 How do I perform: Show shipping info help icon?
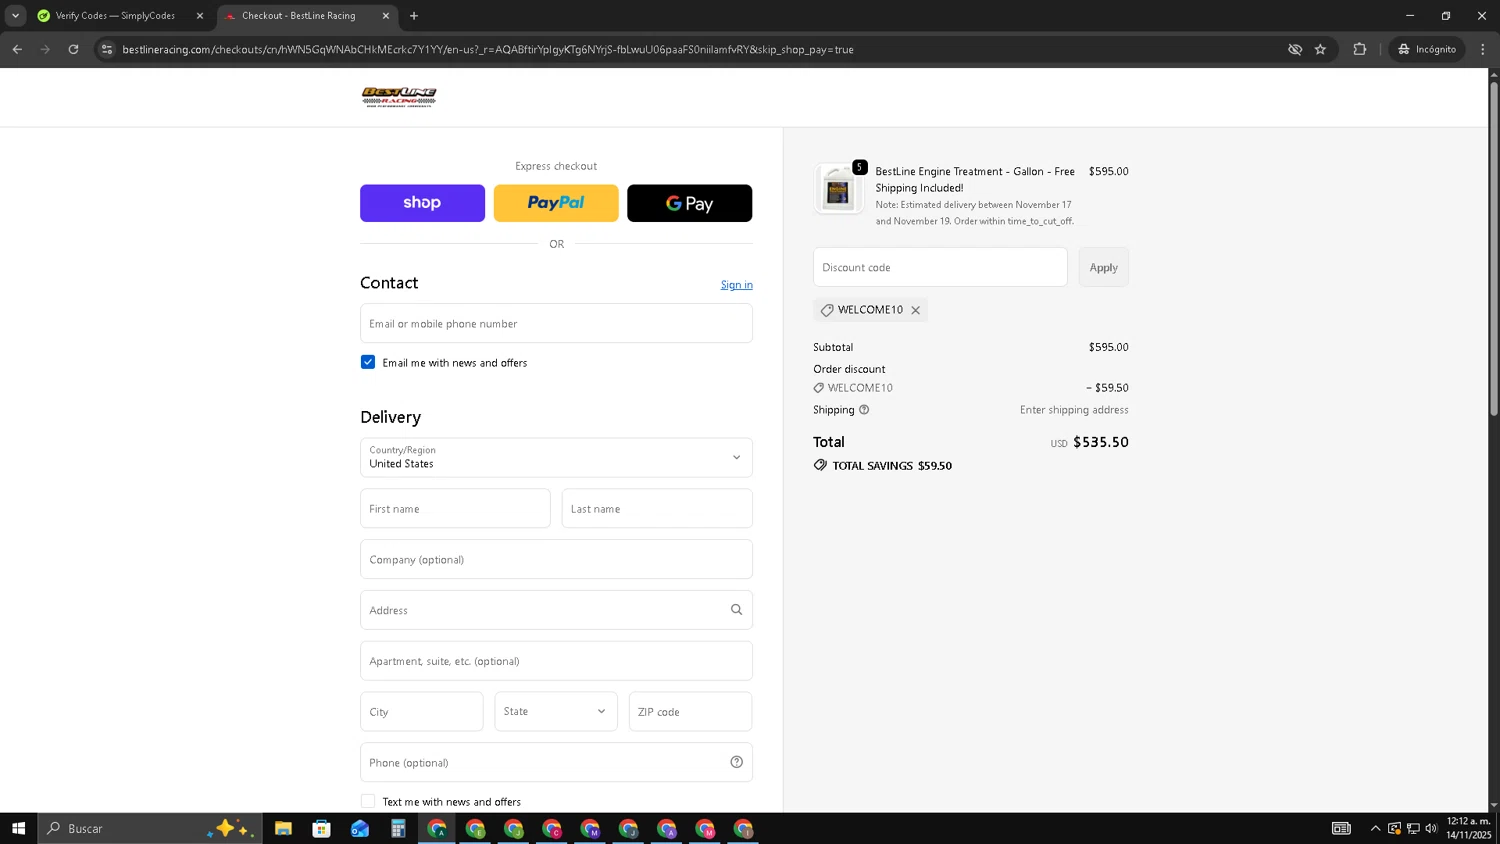click(864, 410)
